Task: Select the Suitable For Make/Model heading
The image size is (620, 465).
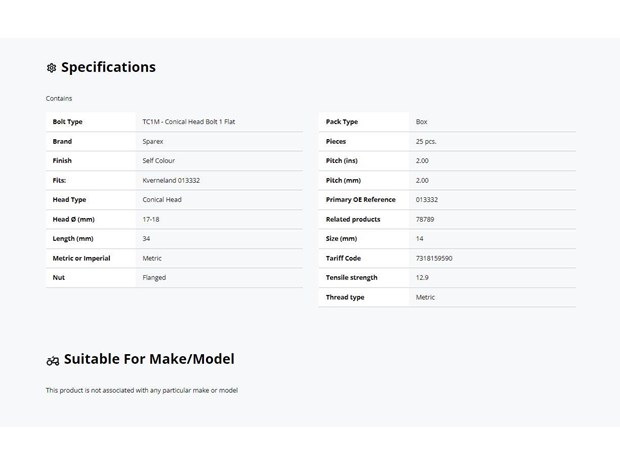Action: pos(149,359)
